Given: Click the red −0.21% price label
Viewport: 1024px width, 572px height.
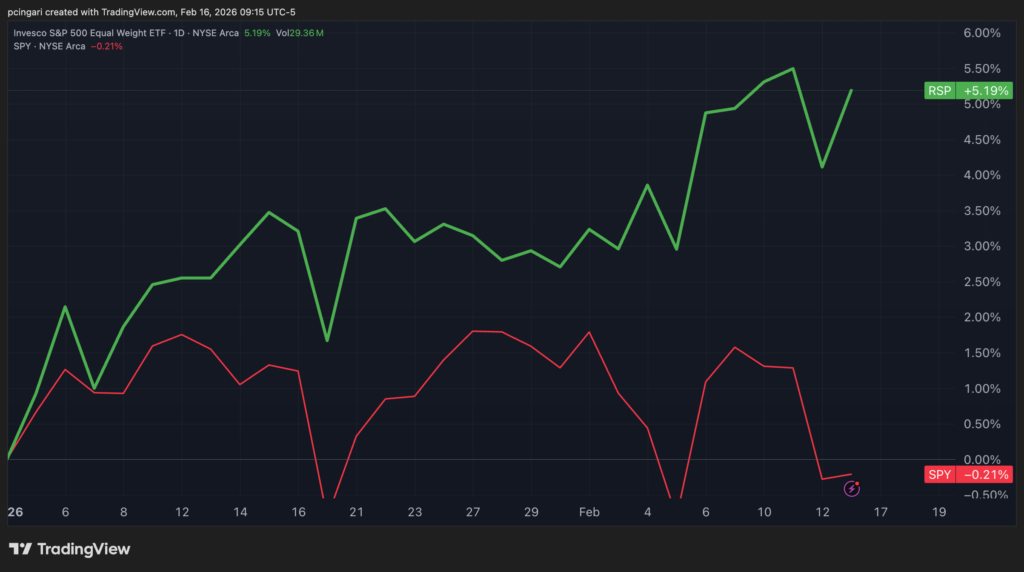Looking at the screenshot, I should (x=982, y=474).
